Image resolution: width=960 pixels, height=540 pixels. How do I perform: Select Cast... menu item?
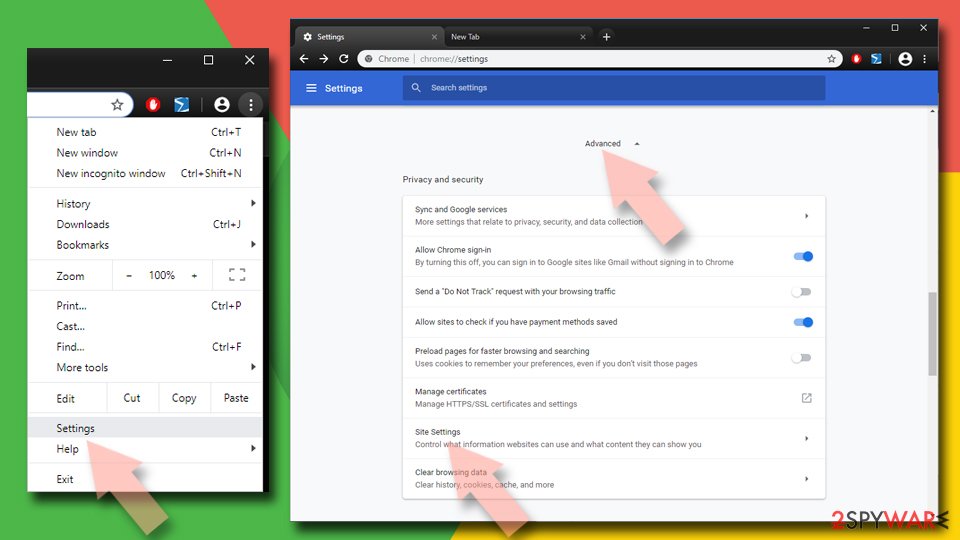[x=145, y=326]
